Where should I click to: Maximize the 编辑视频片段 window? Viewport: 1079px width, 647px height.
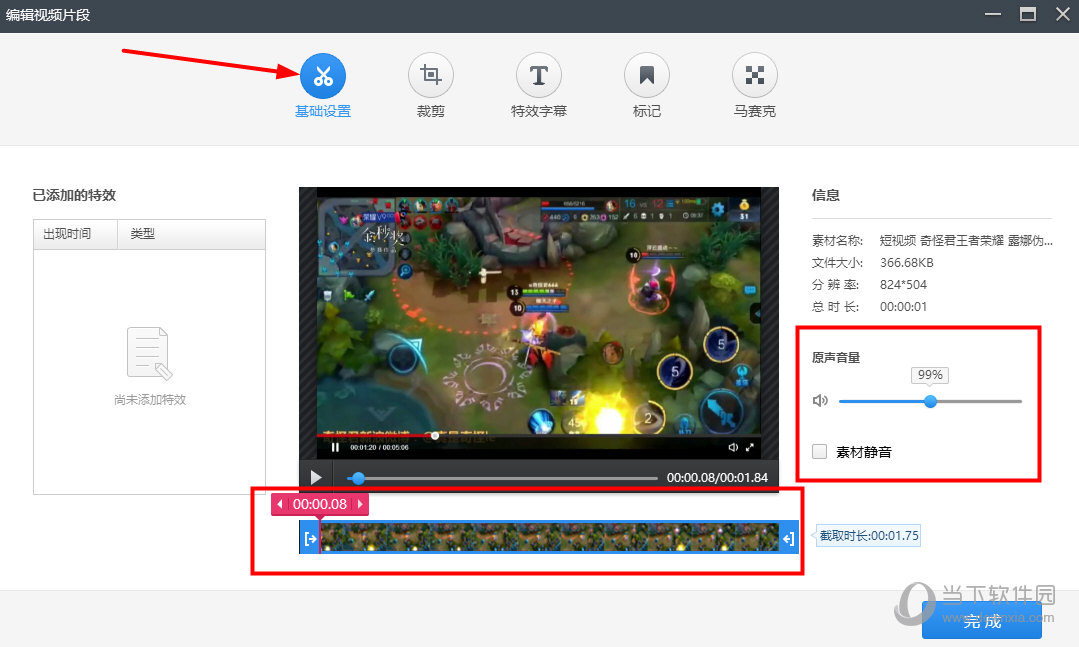[1027, 14]
